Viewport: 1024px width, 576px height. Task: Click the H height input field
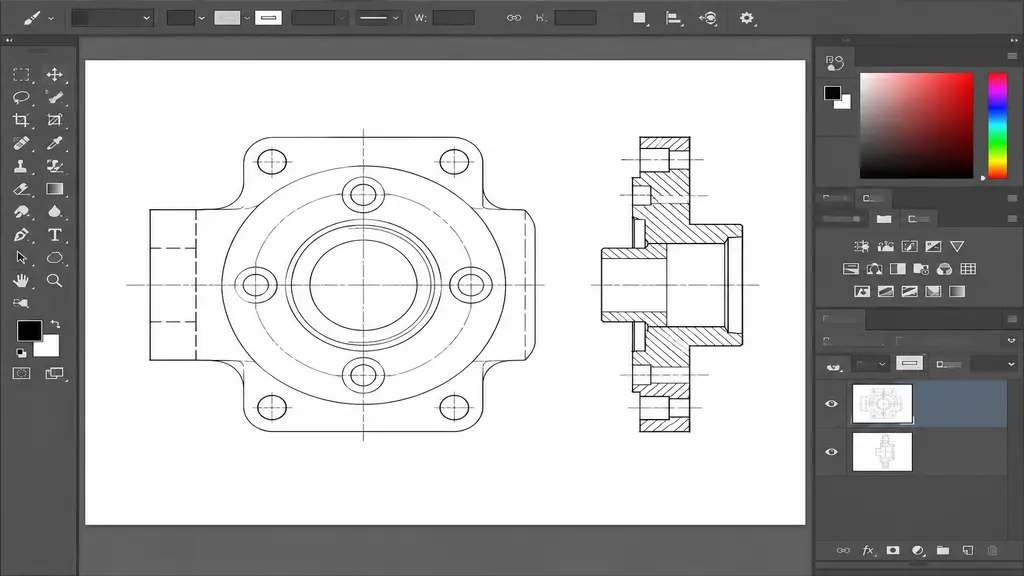pyautogui.click(x=575, y=18)
